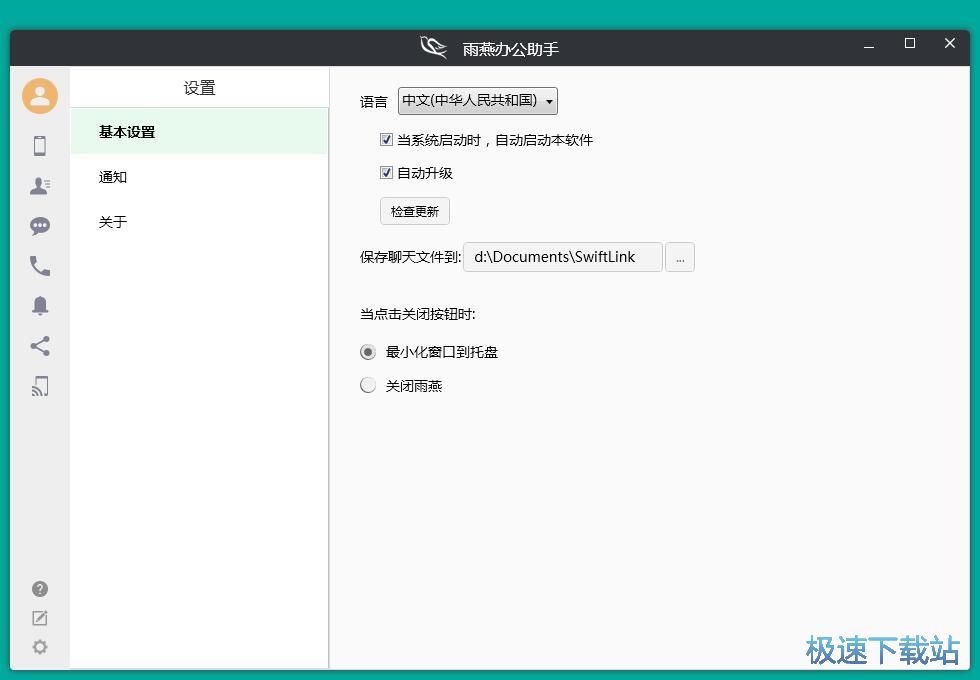Select the 最小化窗口到托盘 radio option
980x680 pixels.
(368, 352)
